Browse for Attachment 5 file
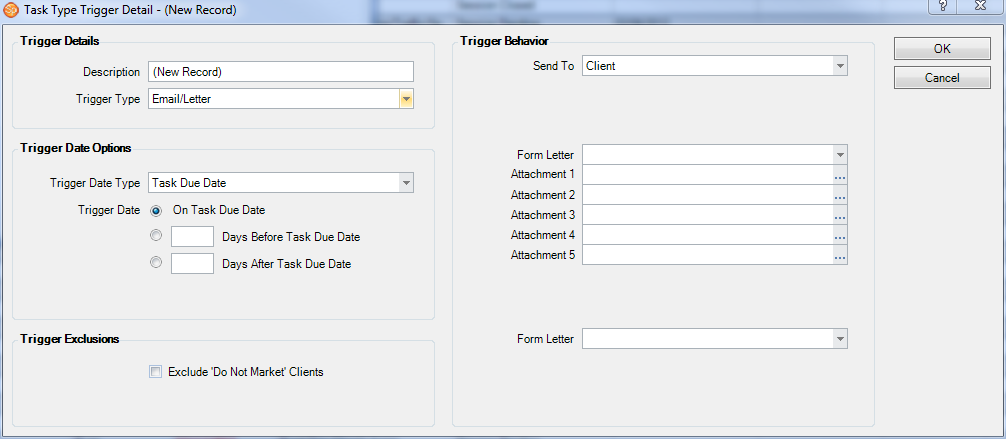This screenshot has height=439, width=1006. click(x=840, y=255)
